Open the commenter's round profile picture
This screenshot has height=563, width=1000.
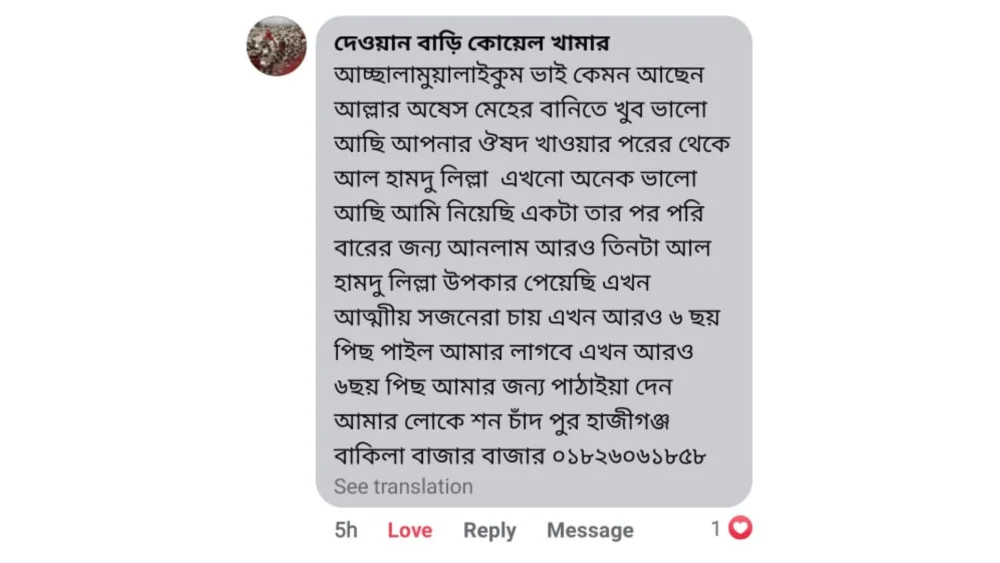tap(276, 47)
